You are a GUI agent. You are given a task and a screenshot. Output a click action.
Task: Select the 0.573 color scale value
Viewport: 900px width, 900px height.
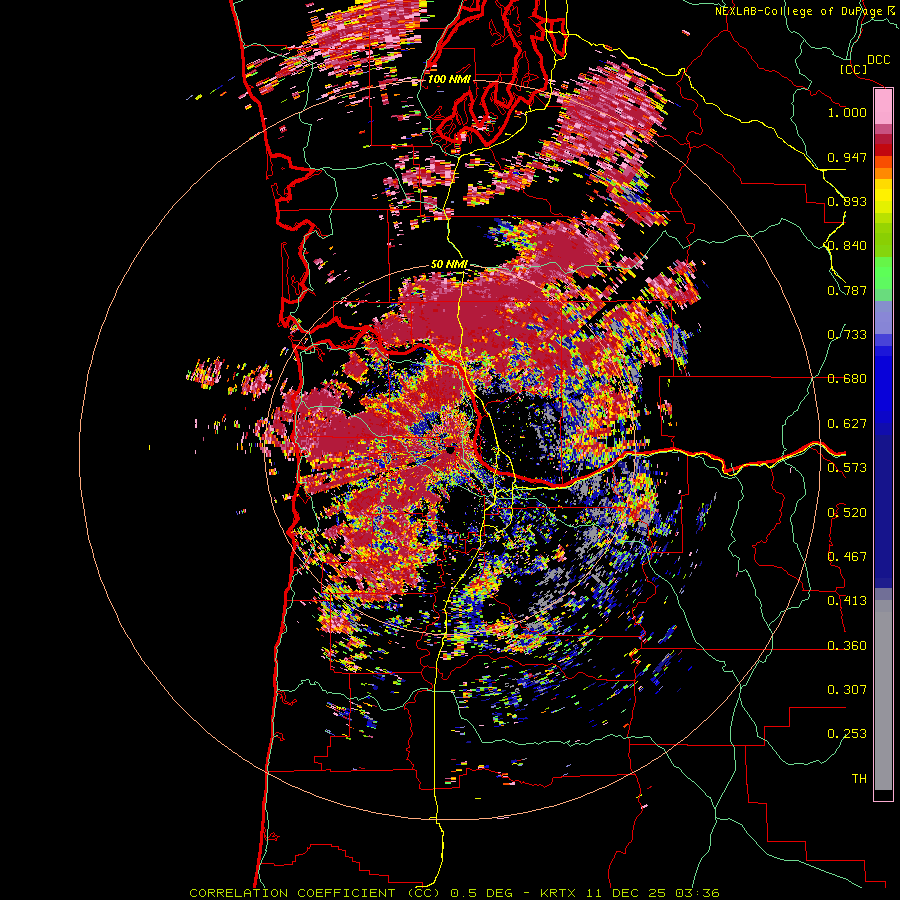(847, 468)
